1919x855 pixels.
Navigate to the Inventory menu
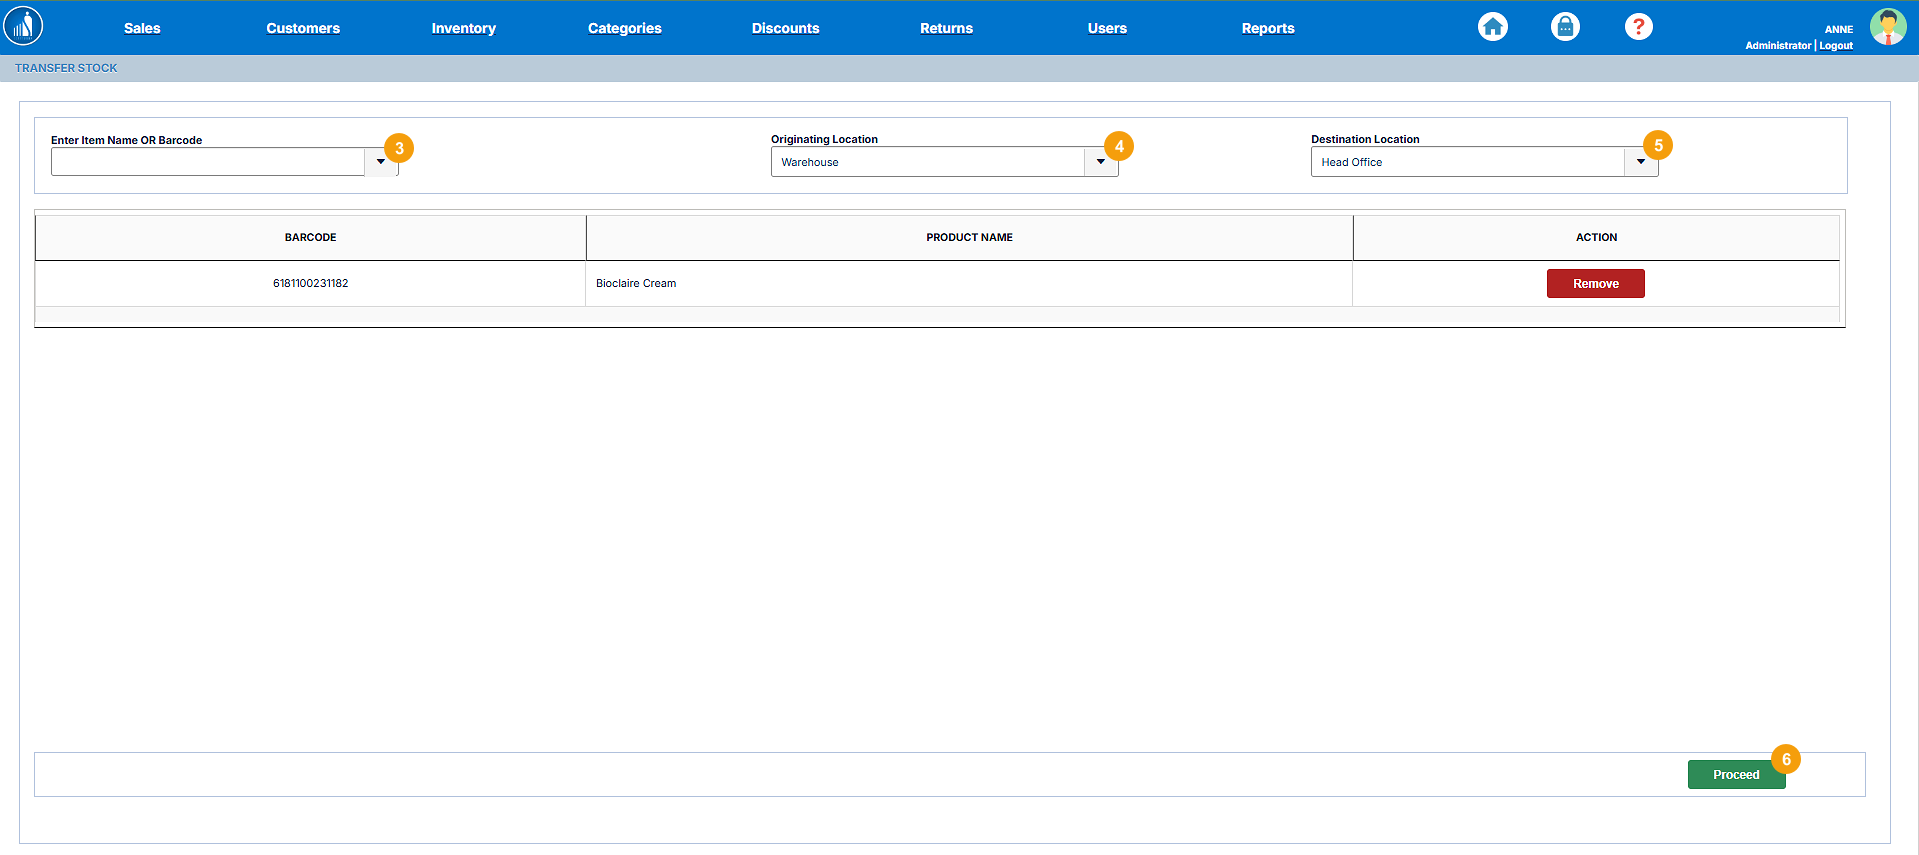coord(463,28)
